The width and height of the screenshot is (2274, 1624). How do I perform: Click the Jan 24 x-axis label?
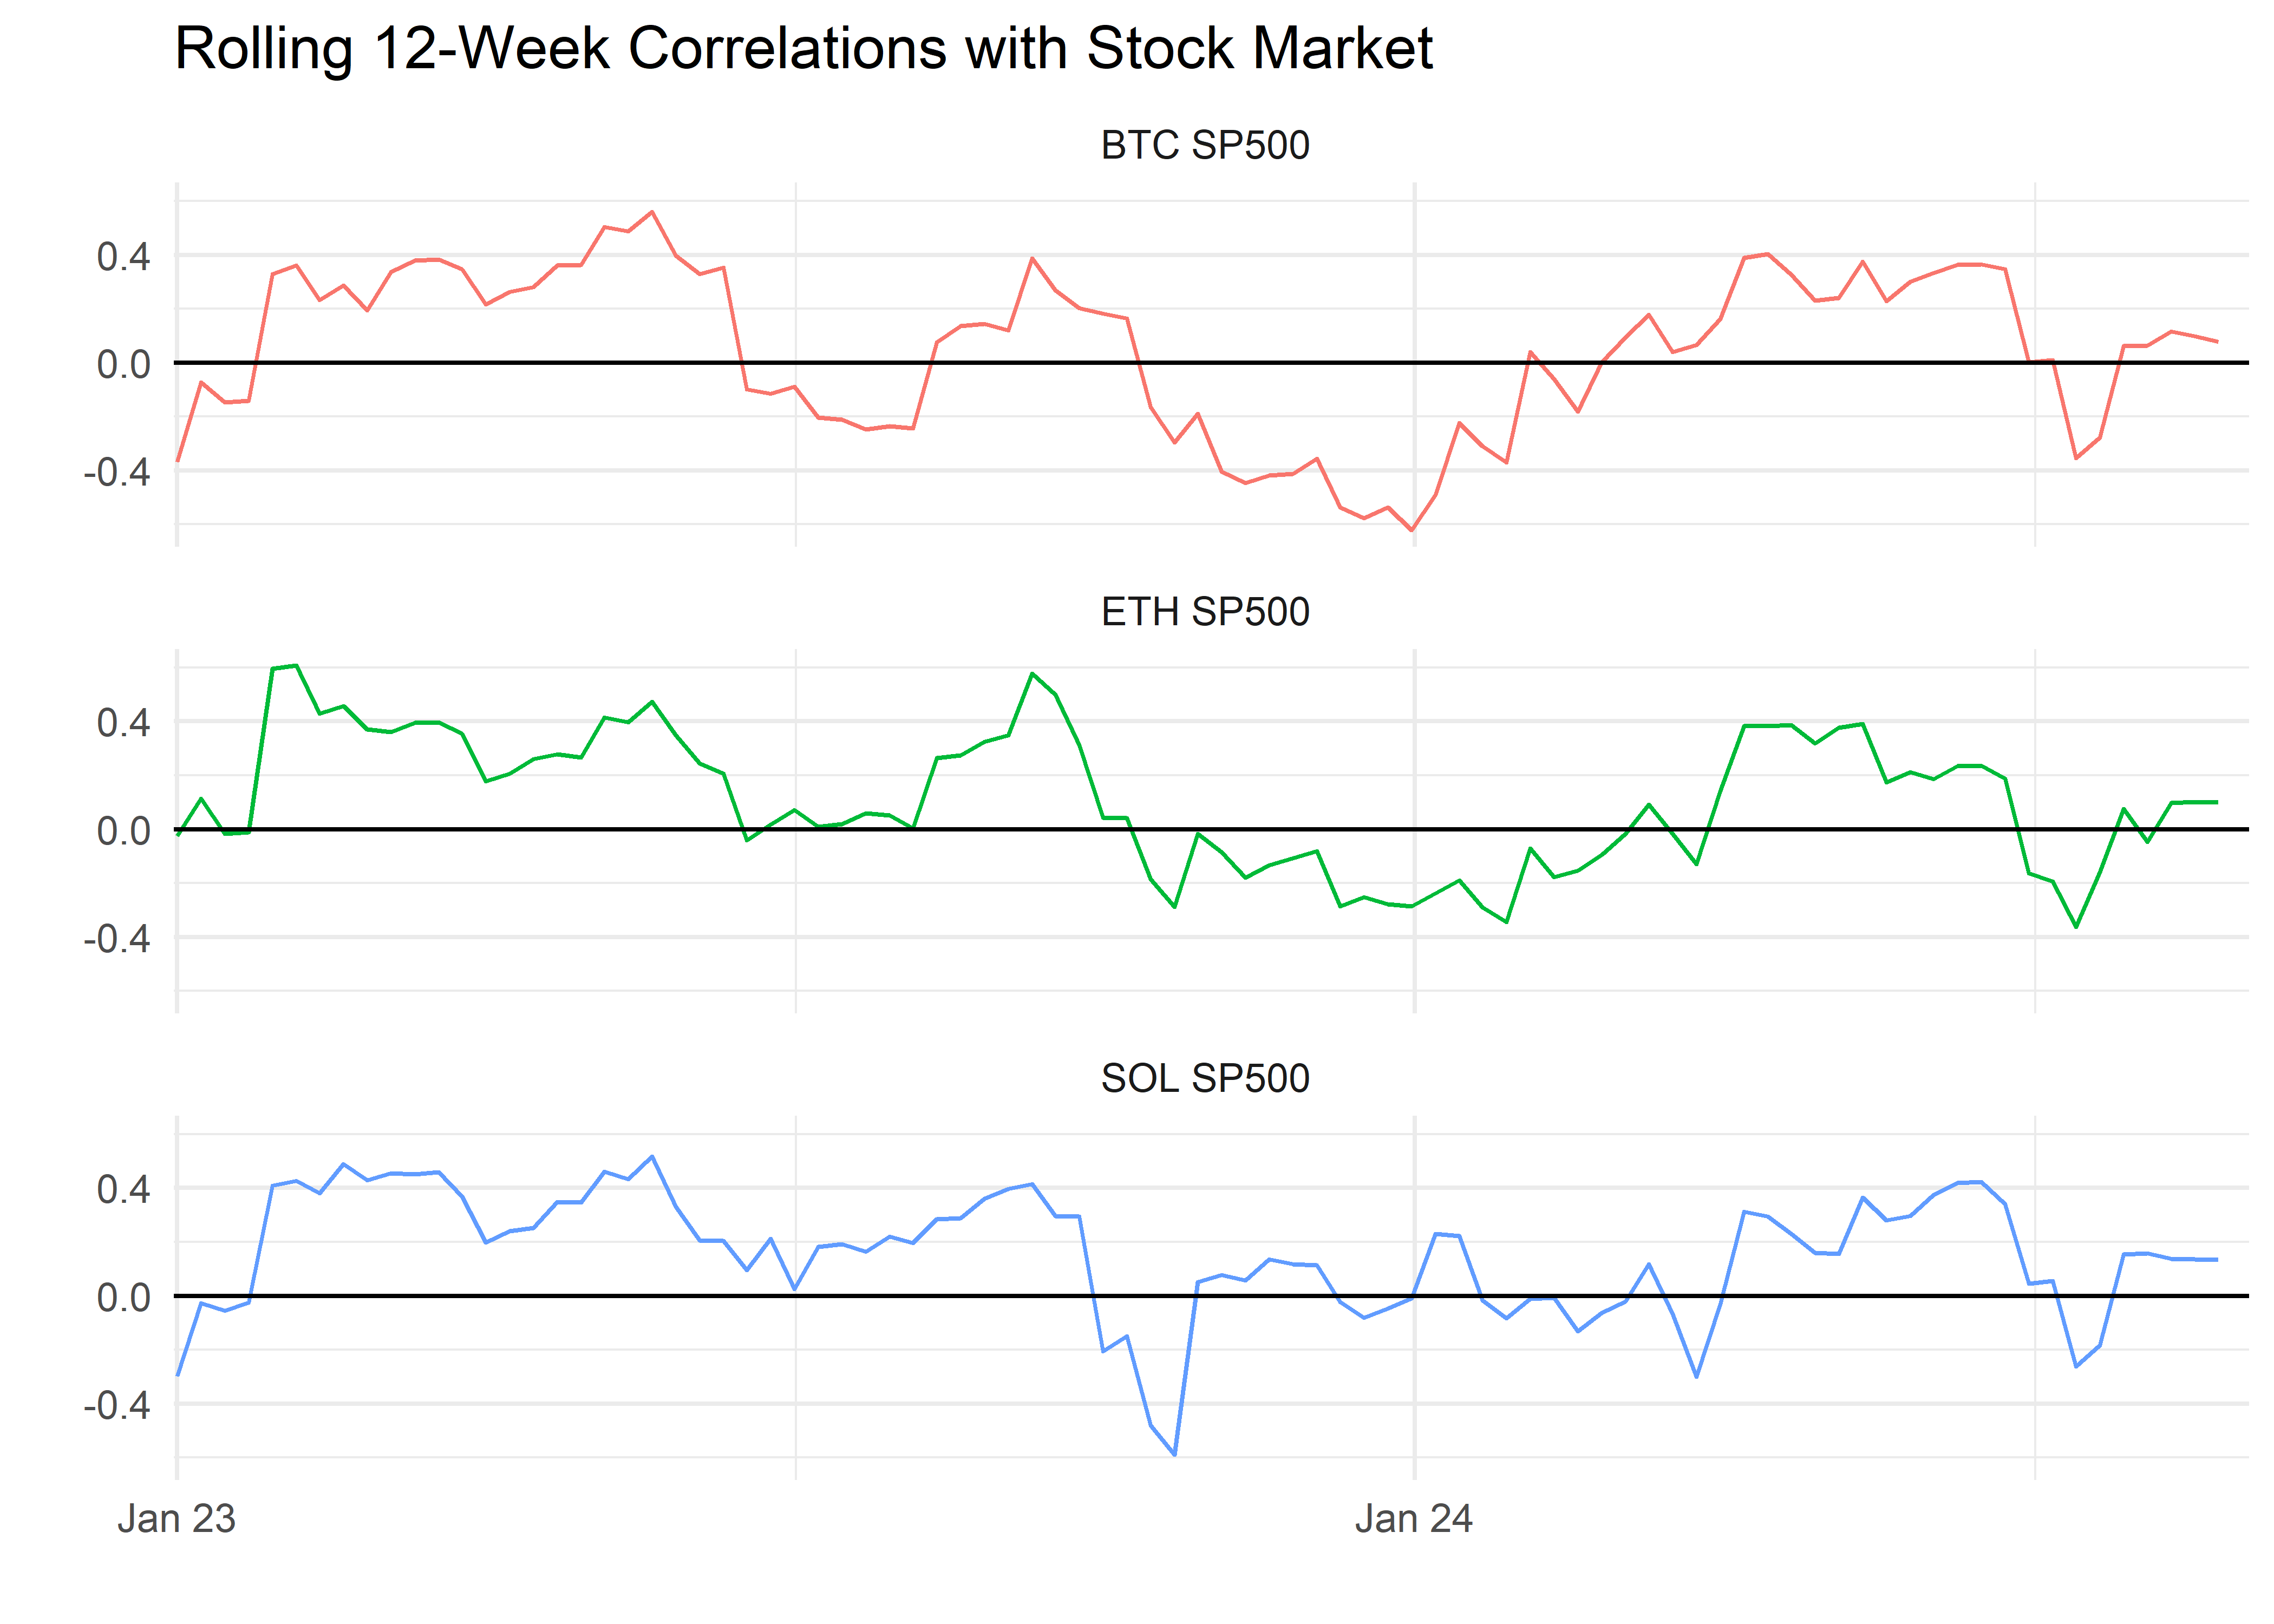pyautogui.click(x=1413, y=1518)
